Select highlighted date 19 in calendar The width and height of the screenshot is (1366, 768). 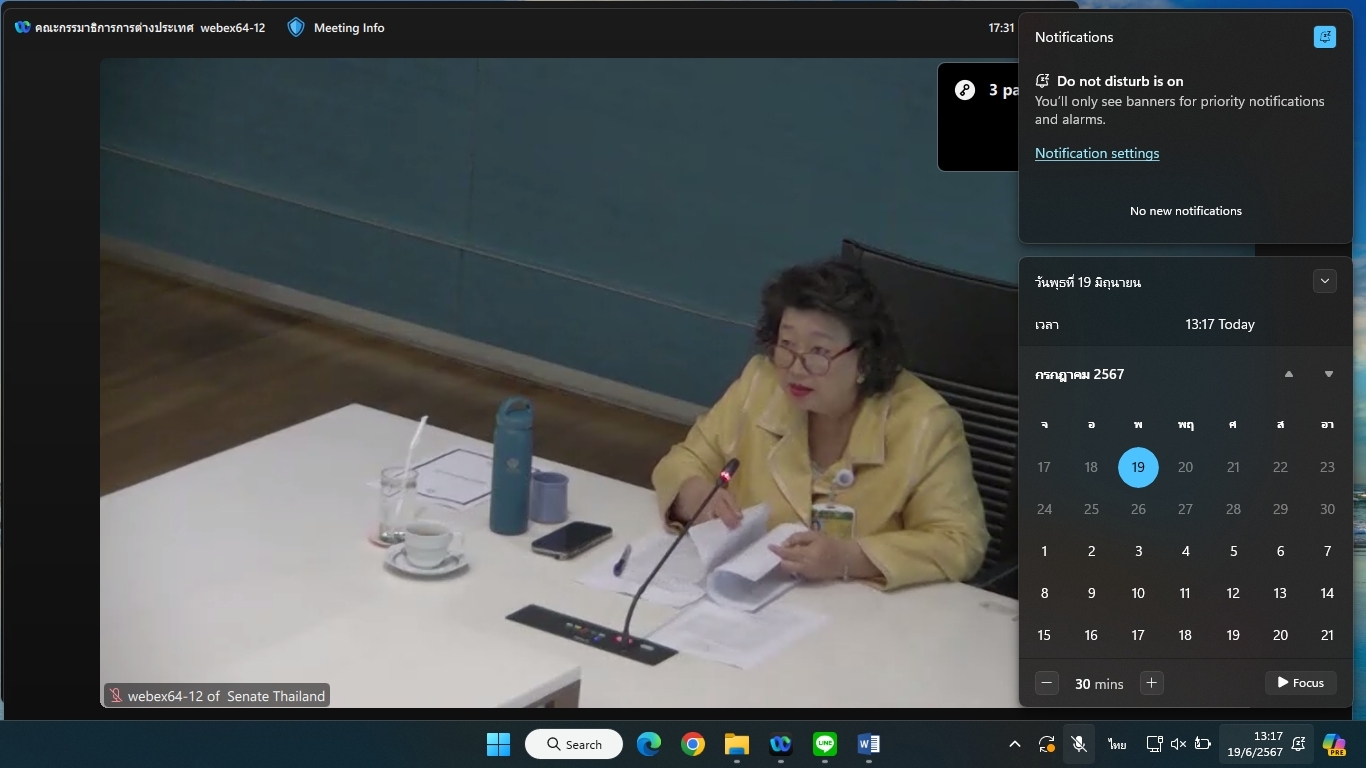1138,467
